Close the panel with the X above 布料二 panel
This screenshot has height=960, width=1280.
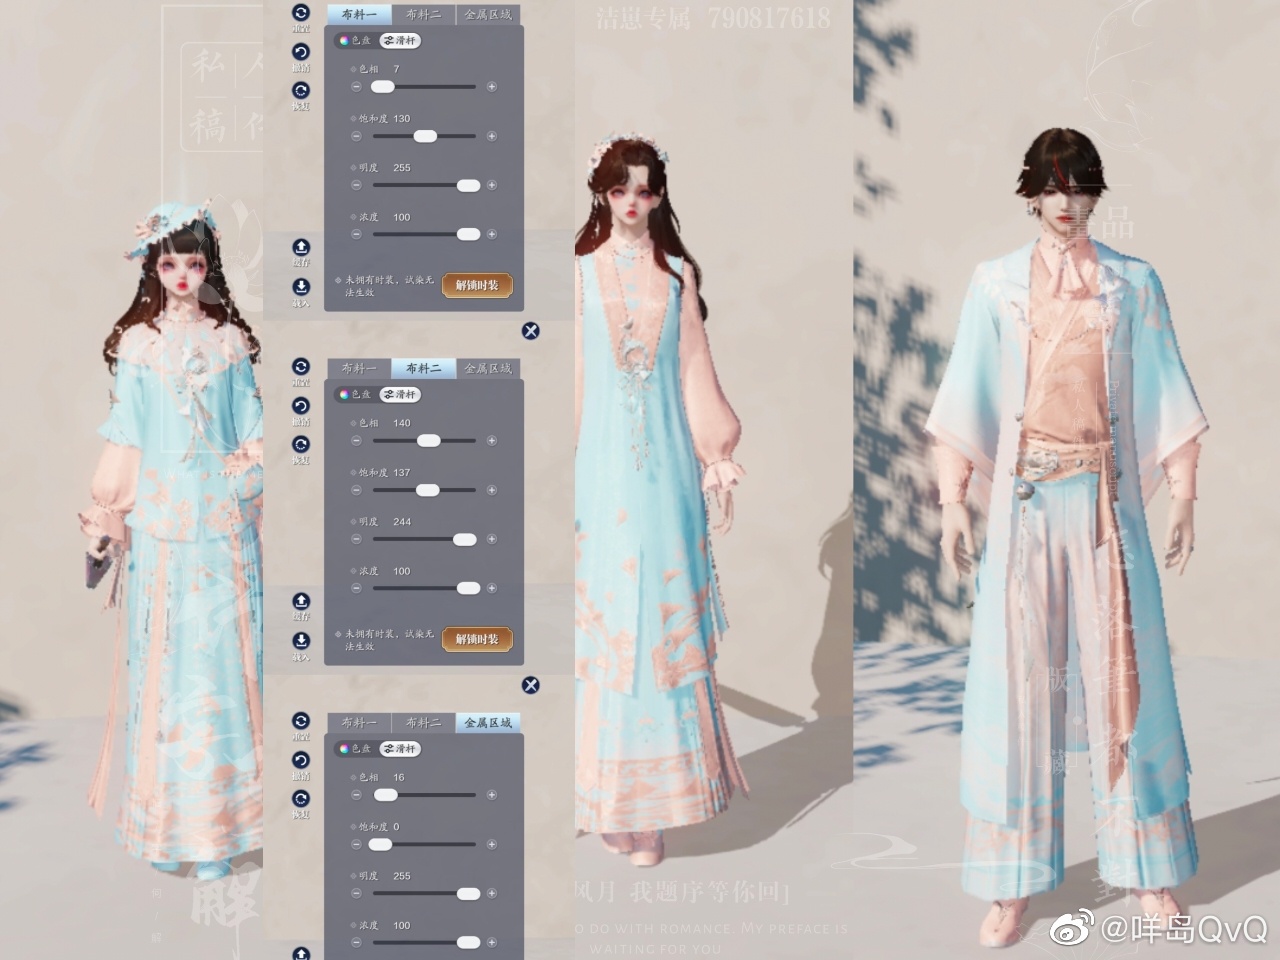coord(531,330)
